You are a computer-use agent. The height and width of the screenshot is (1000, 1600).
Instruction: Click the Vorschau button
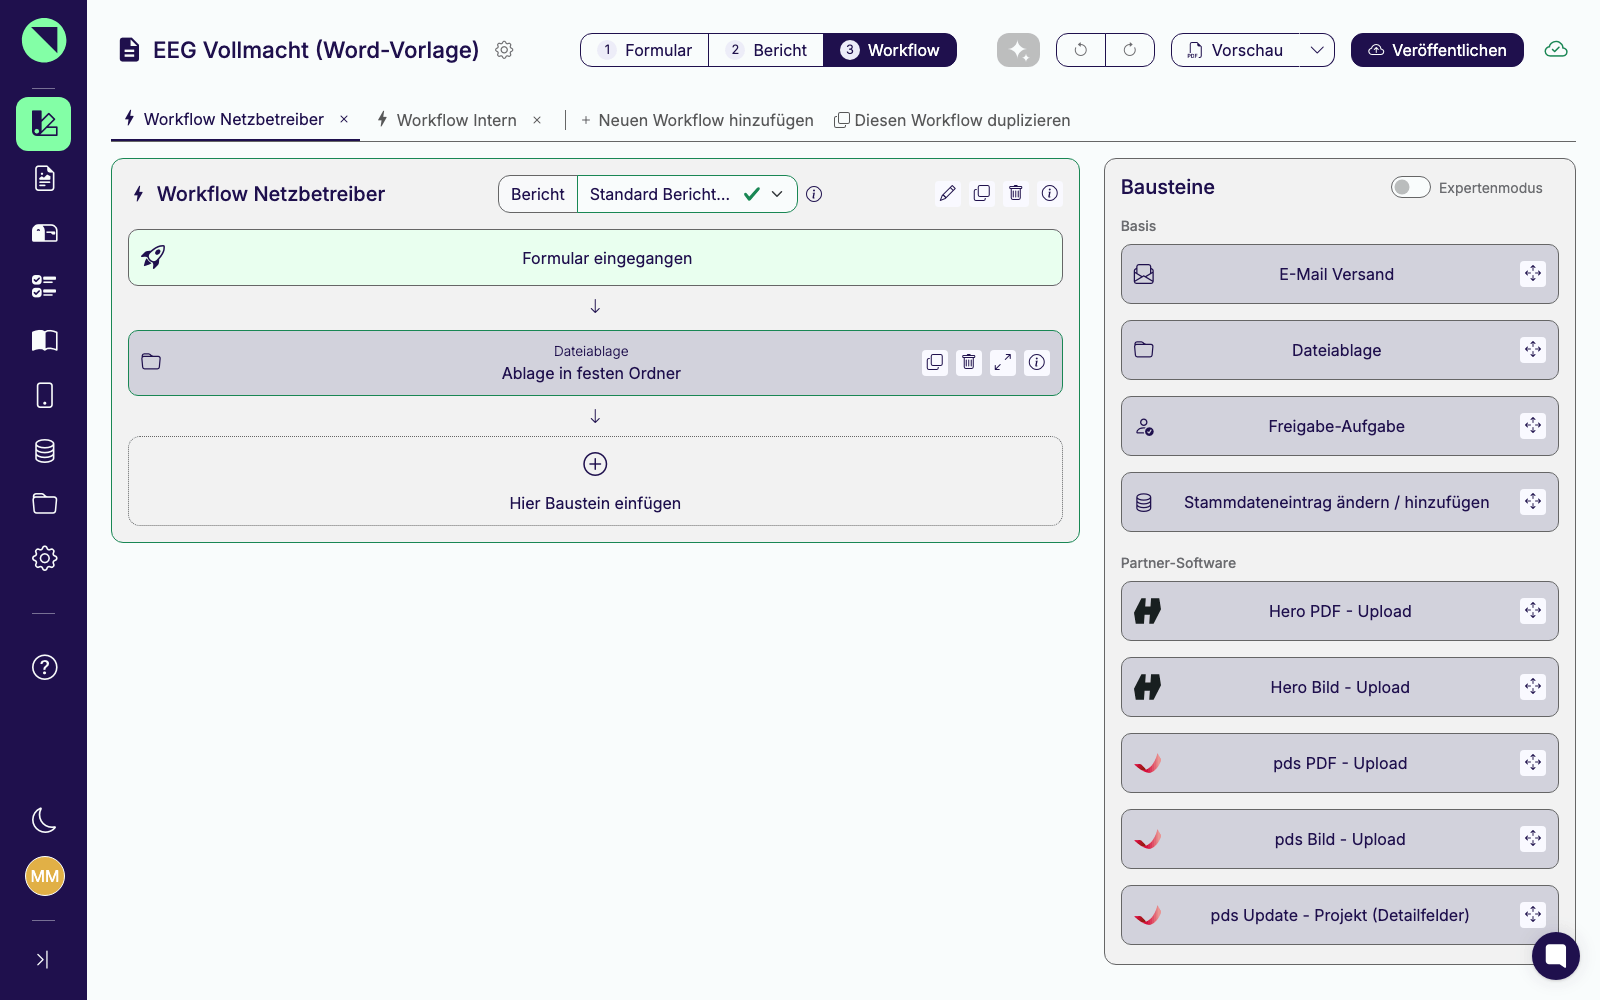[1236, 50]
